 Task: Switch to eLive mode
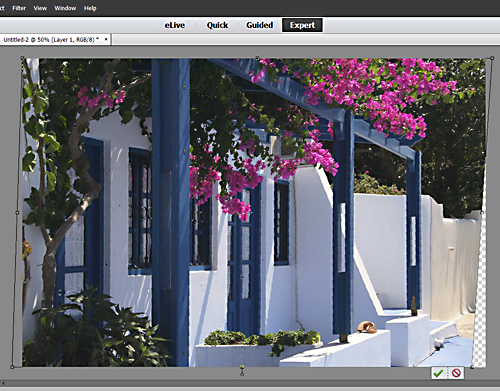coord(175,25)
